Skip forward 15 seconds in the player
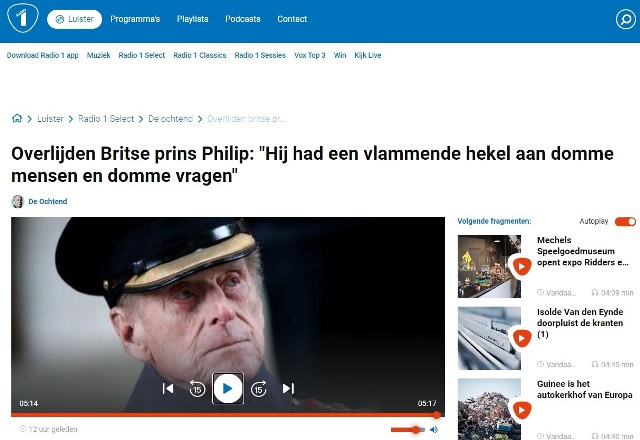Image resolution: width=640 pixels, height=440 pixels. (x=258, y=389)
